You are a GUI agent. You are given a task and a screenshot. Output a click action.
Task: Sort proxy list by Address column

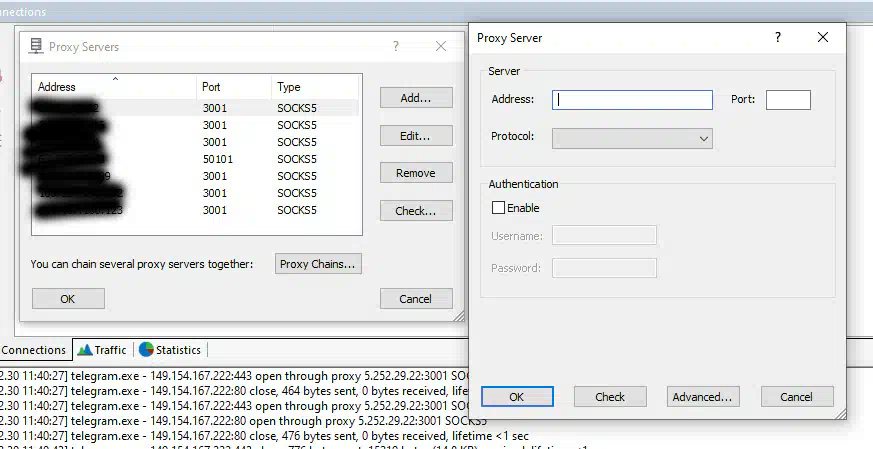[114, 86]
